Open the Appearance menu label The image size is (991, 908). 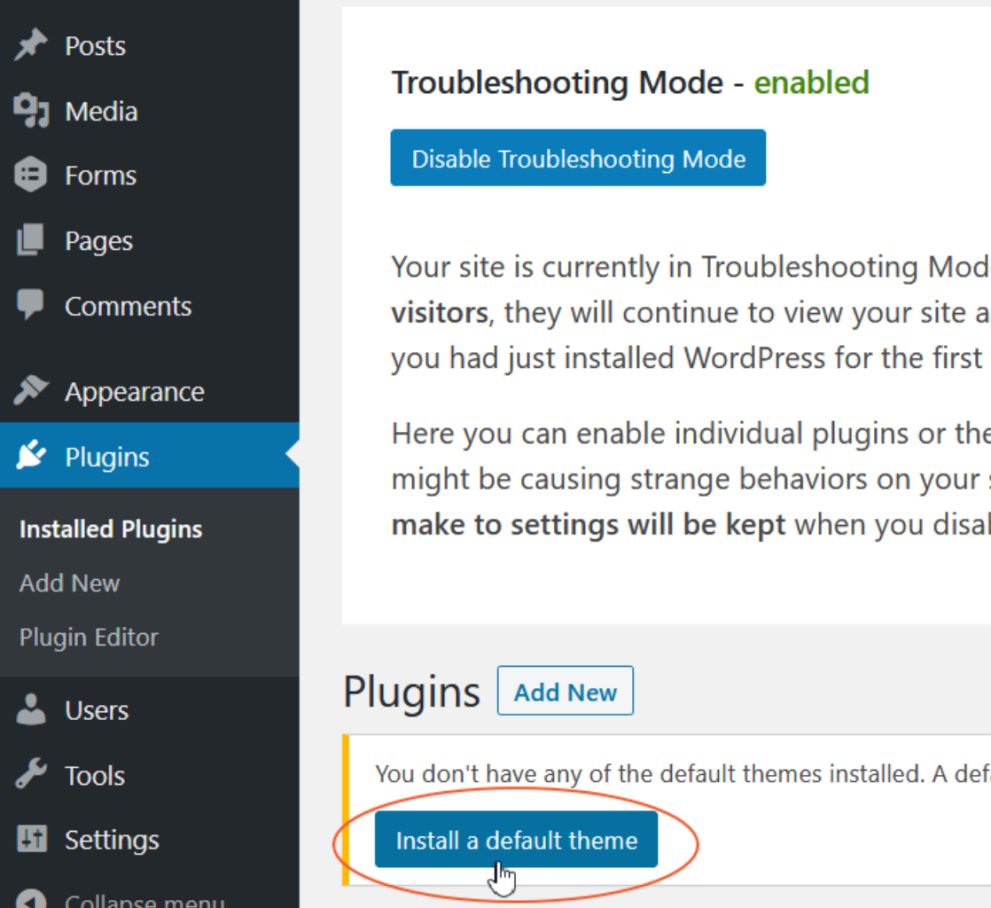tap(134, 392)
